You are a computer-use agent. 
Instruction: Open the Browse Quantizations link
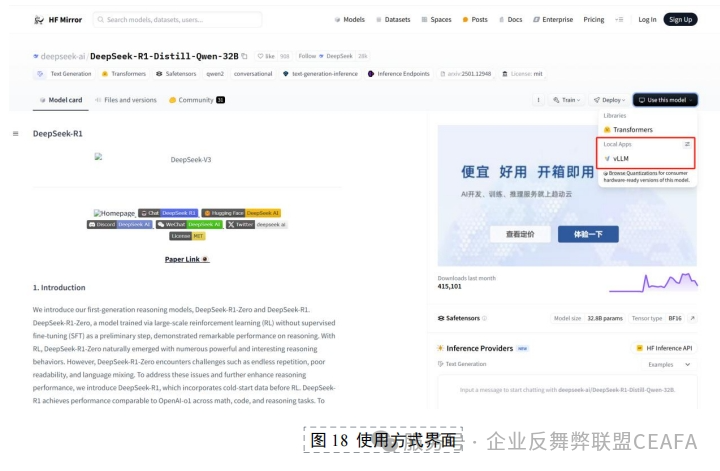[x=647, y=177]
